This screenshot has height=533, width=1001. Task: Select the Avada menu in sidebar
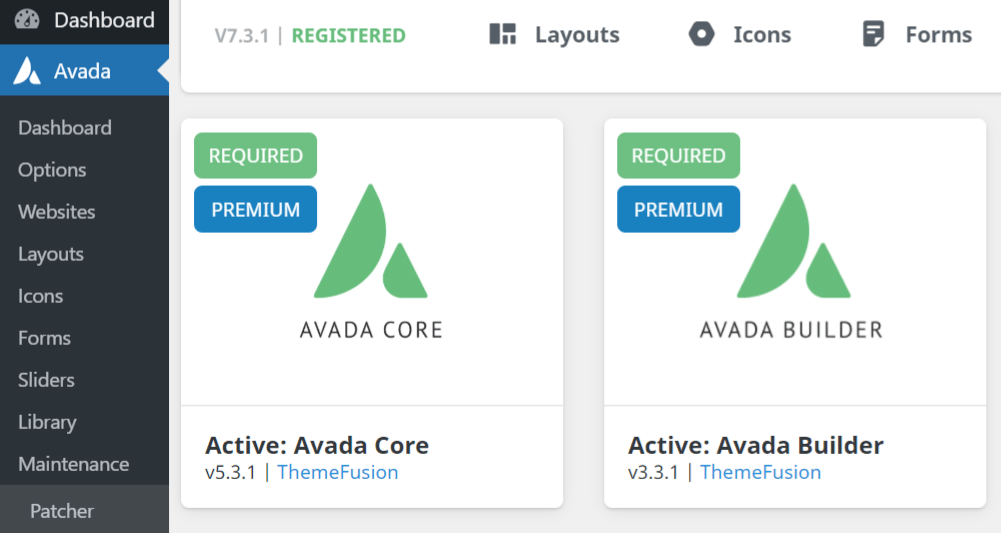pos(84,70)
